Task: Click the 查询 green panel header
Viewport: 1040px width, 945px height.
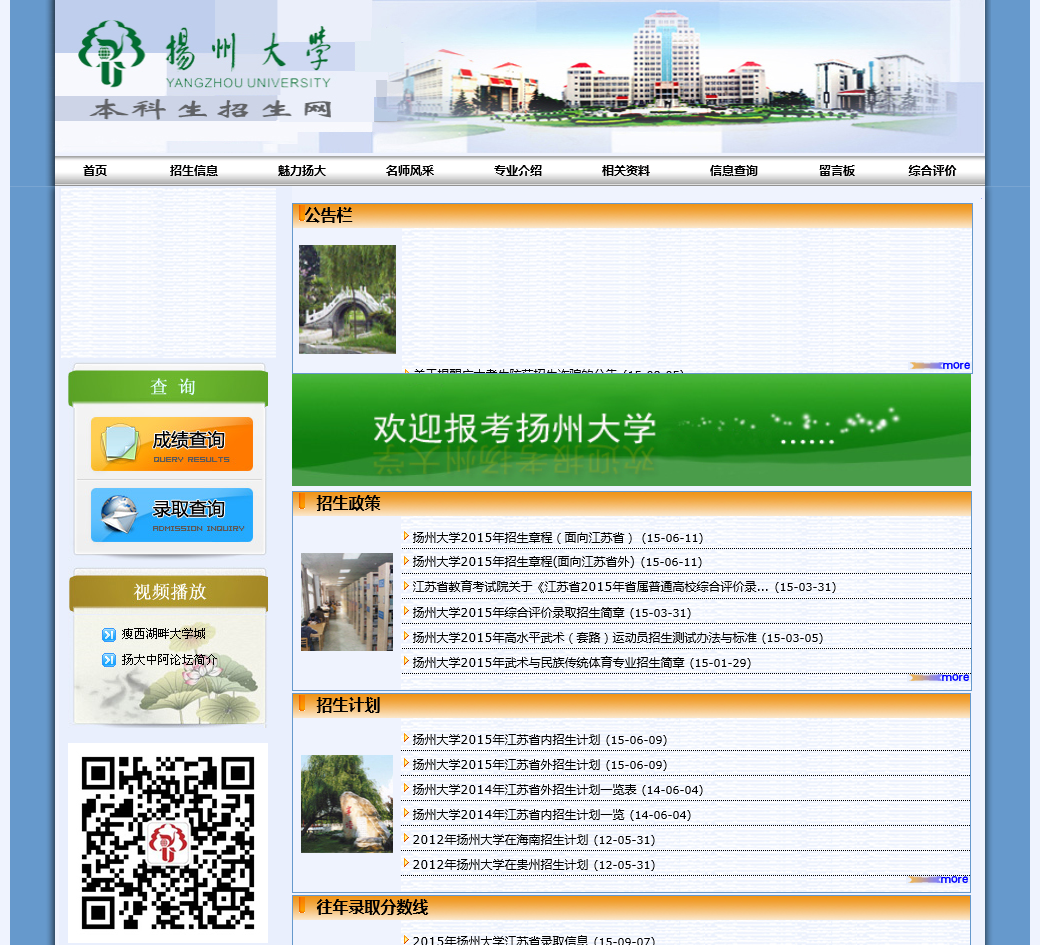Action: point(168,387)
